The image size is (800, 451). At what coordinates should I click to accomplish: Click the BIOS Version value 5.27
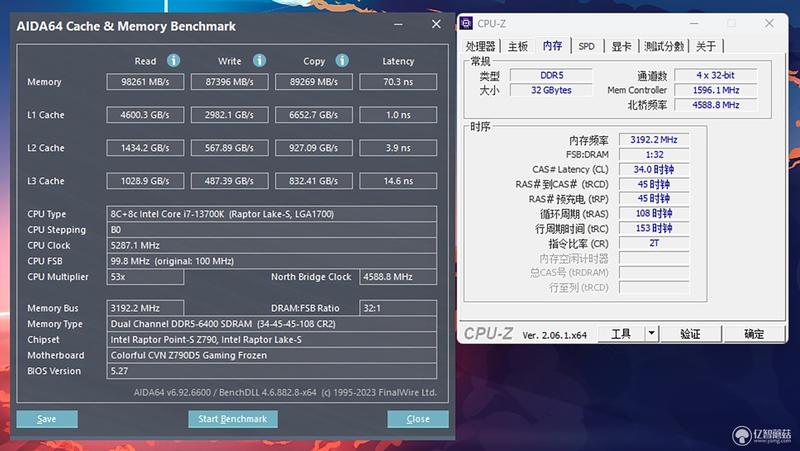271,371
